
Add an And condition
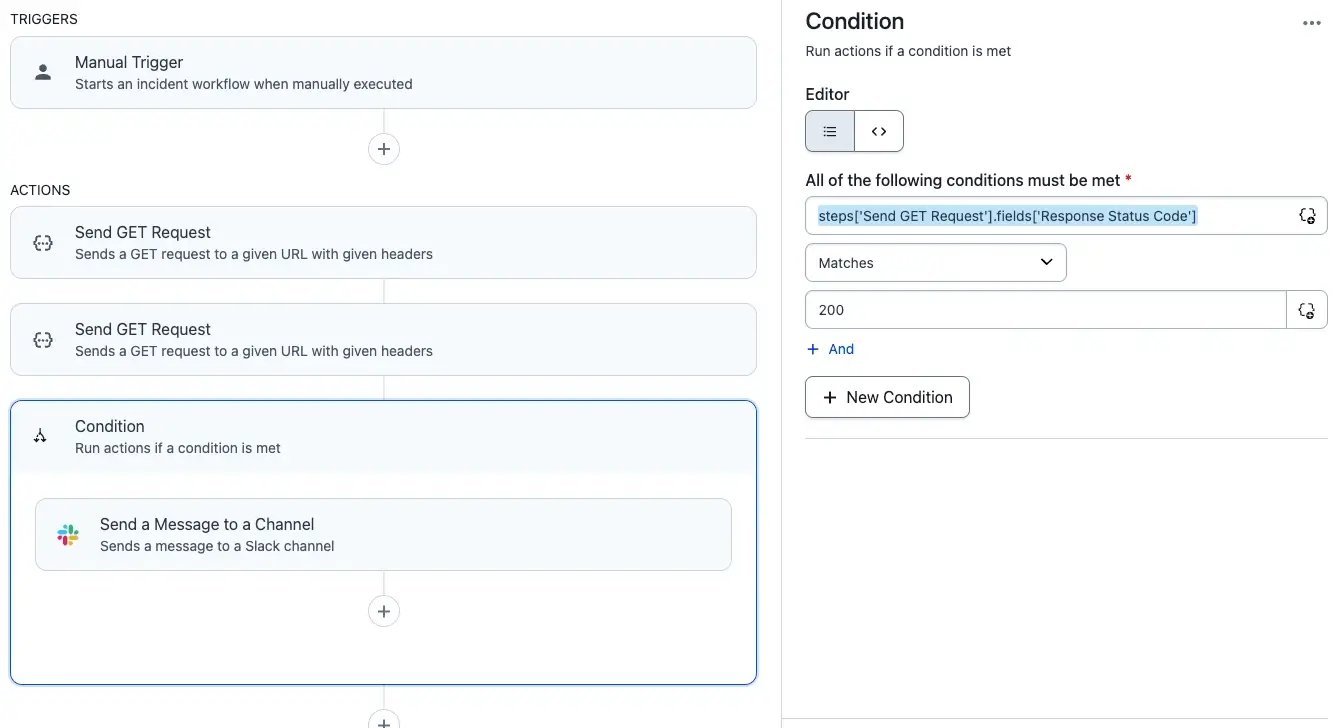point(831,349)
